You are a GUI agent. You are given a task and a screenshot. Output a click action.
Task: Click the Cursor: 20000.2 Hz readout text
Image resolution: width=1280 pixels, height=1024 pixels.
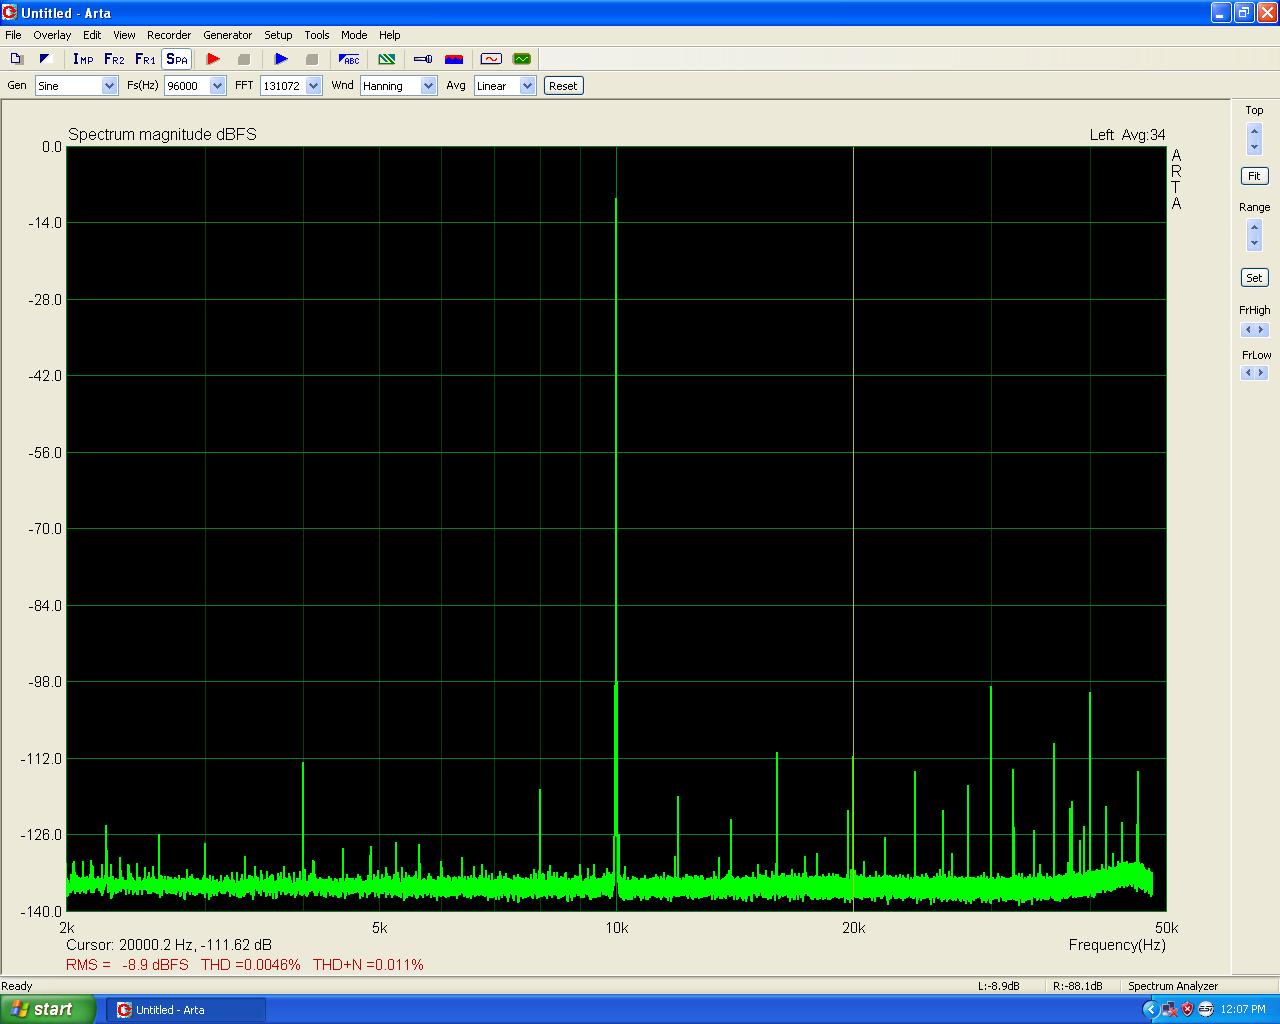point(169,945)
